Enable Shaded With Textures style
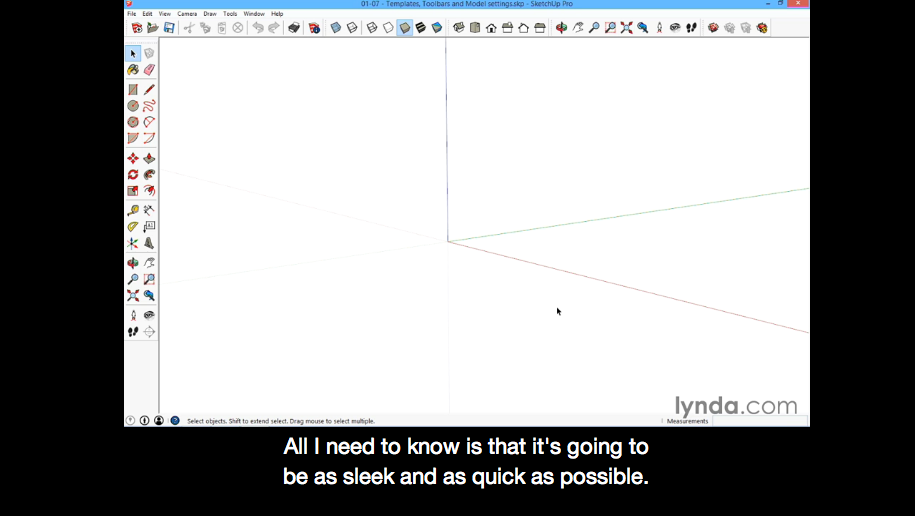915x516 pixels. click(421, 27)
